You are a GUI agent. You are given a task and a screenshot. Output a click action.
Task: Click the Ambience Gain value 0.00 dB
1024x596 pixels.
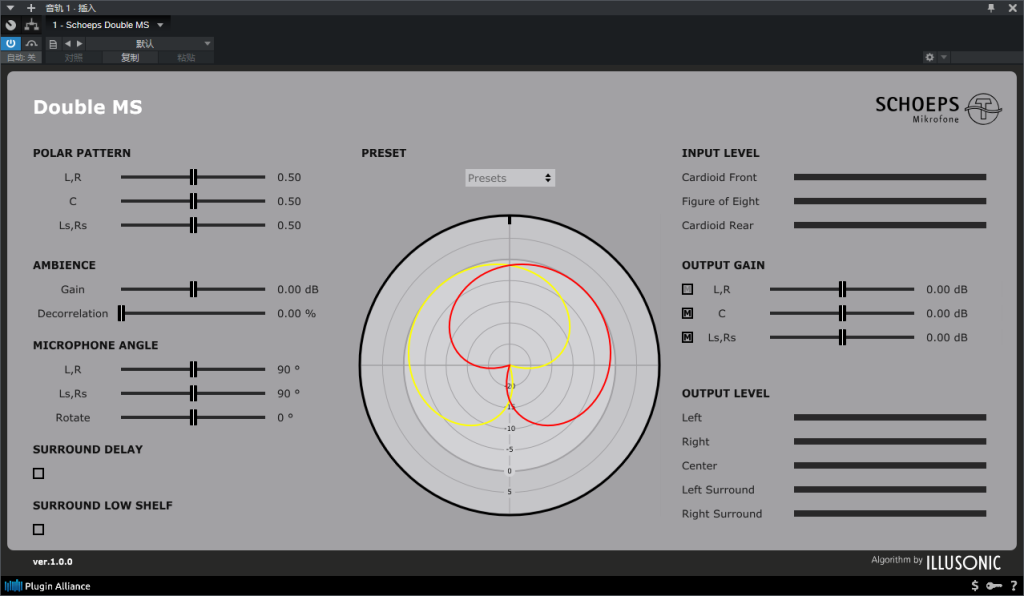click(x=298, y=289)
